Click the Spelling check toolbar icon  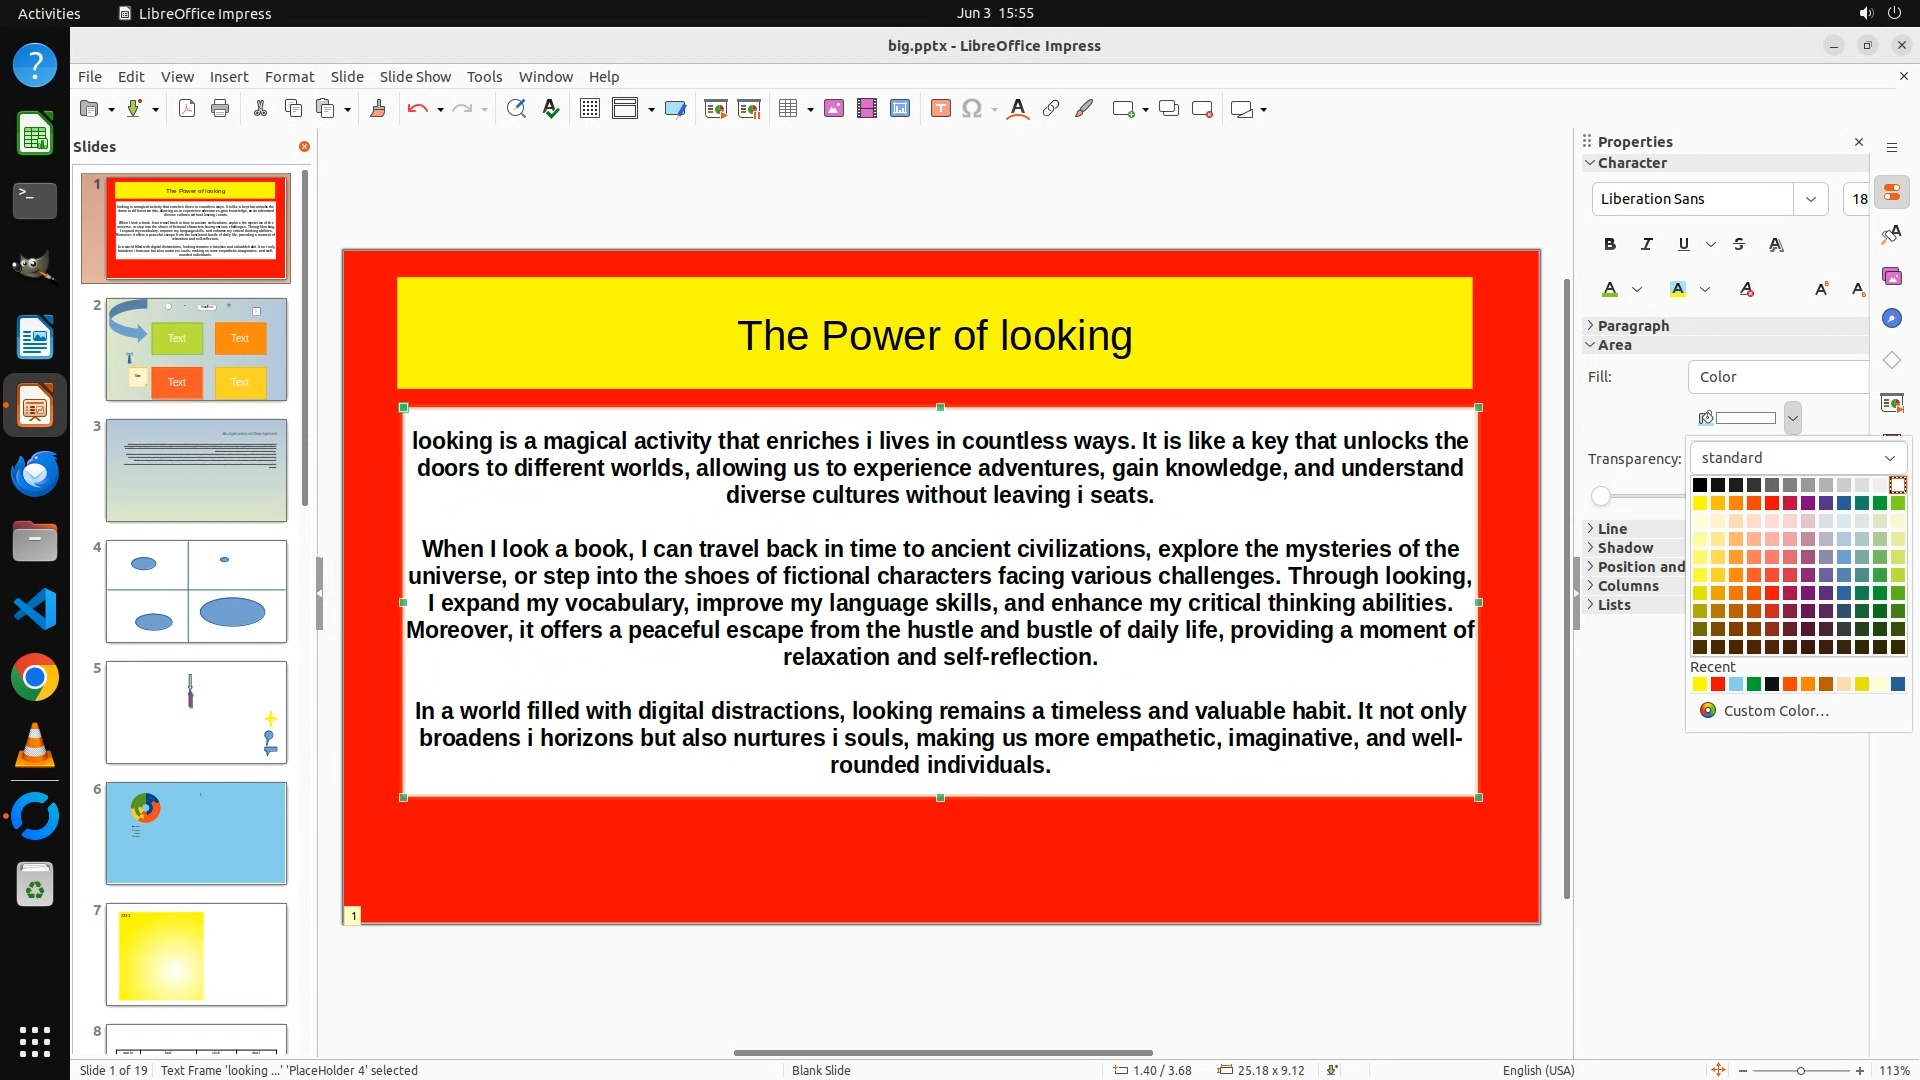pyautogui.click(x=550, y=109)
